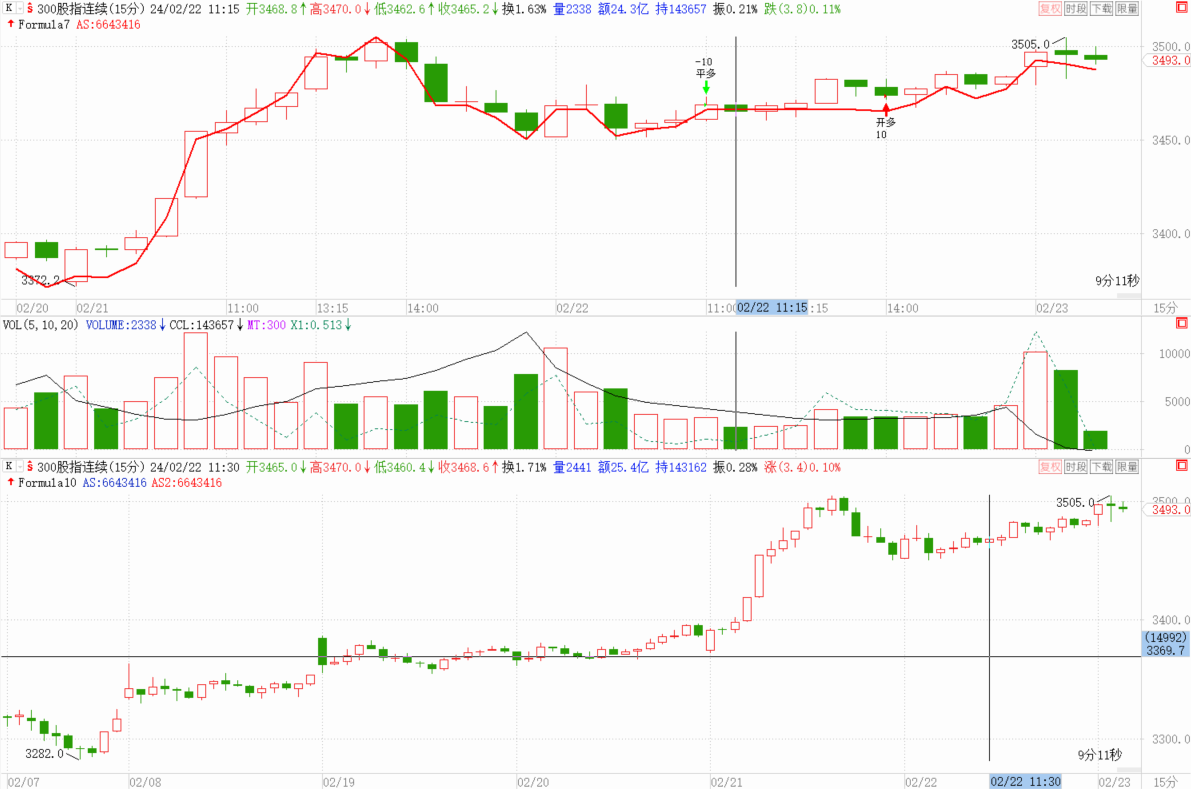Maximize the top K-line pane with the red square icon

click(x=1182, y=6)
